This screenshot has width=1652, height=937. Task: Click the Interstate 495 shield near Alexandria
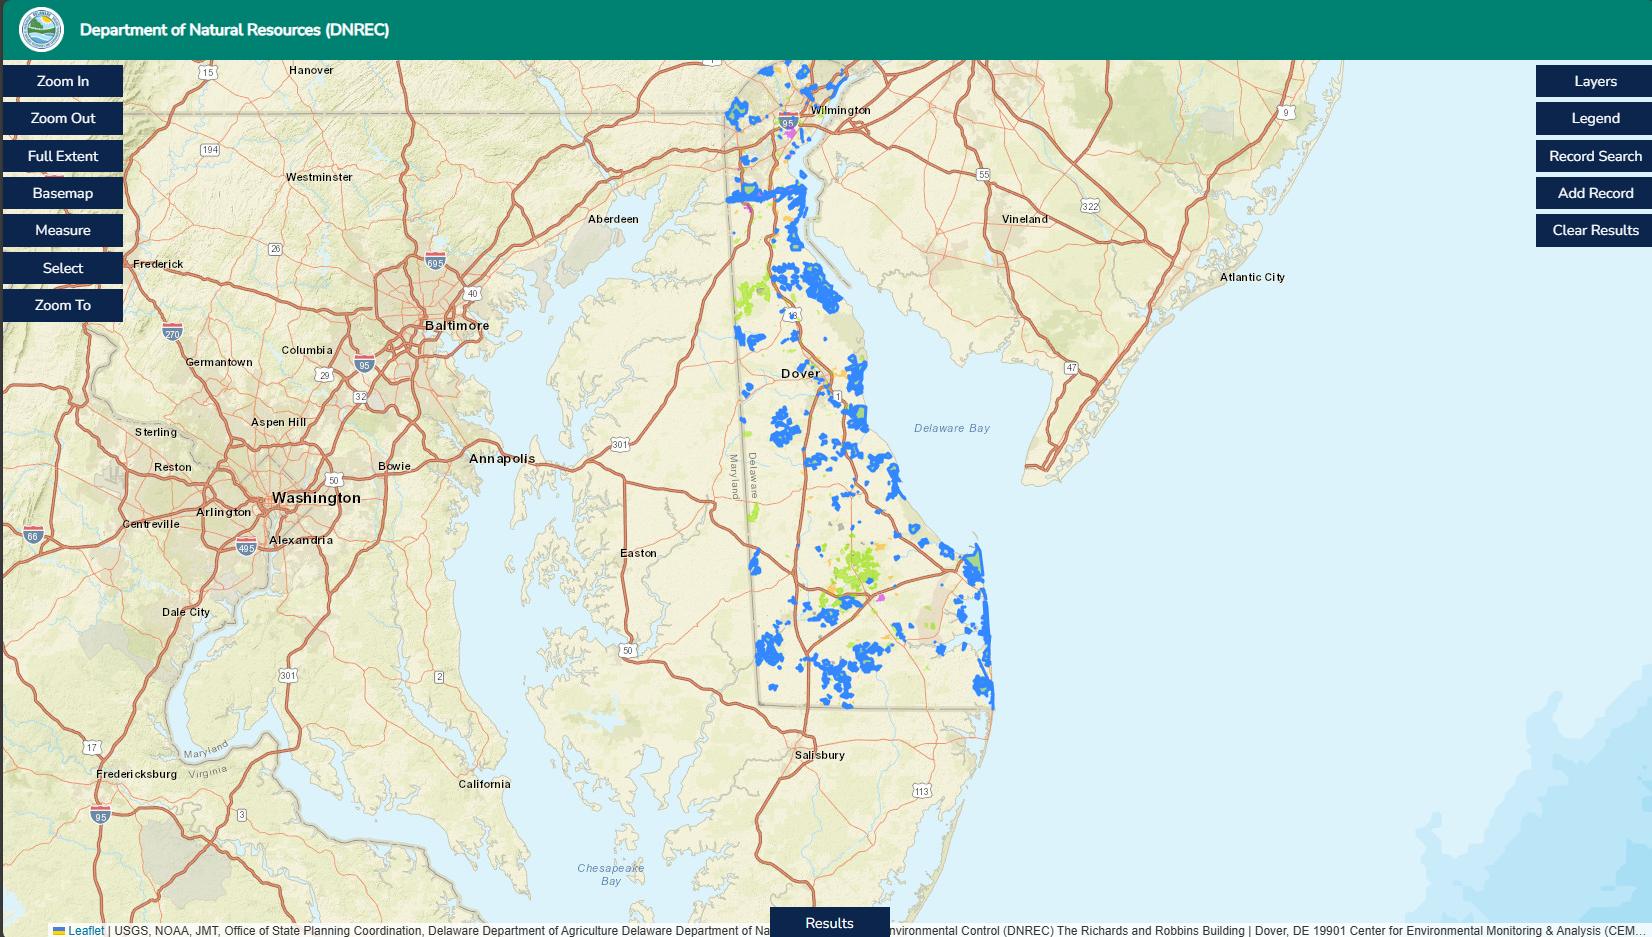[x=246, y=547]
